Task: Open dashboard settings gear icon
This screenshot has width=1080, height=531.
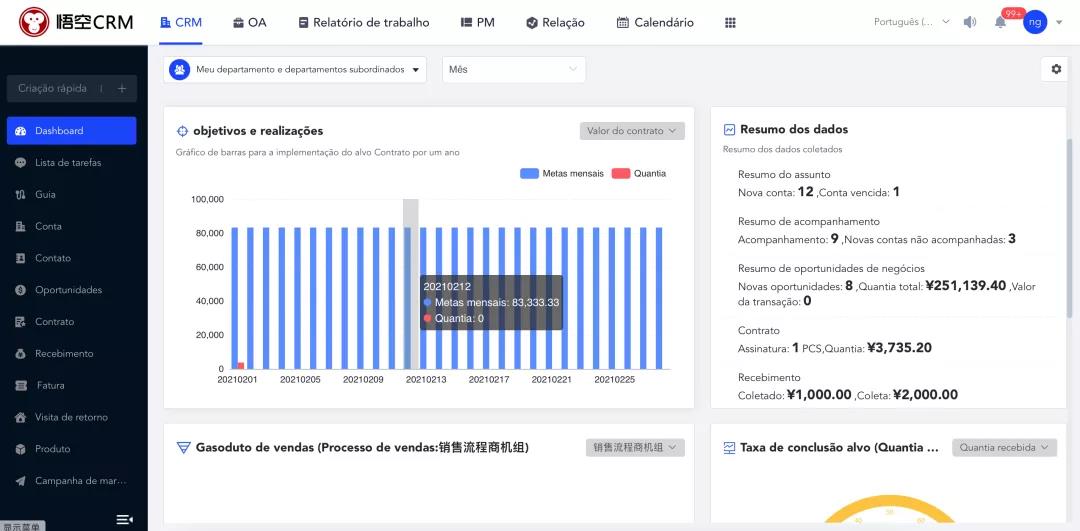Action: (1056, 69)
